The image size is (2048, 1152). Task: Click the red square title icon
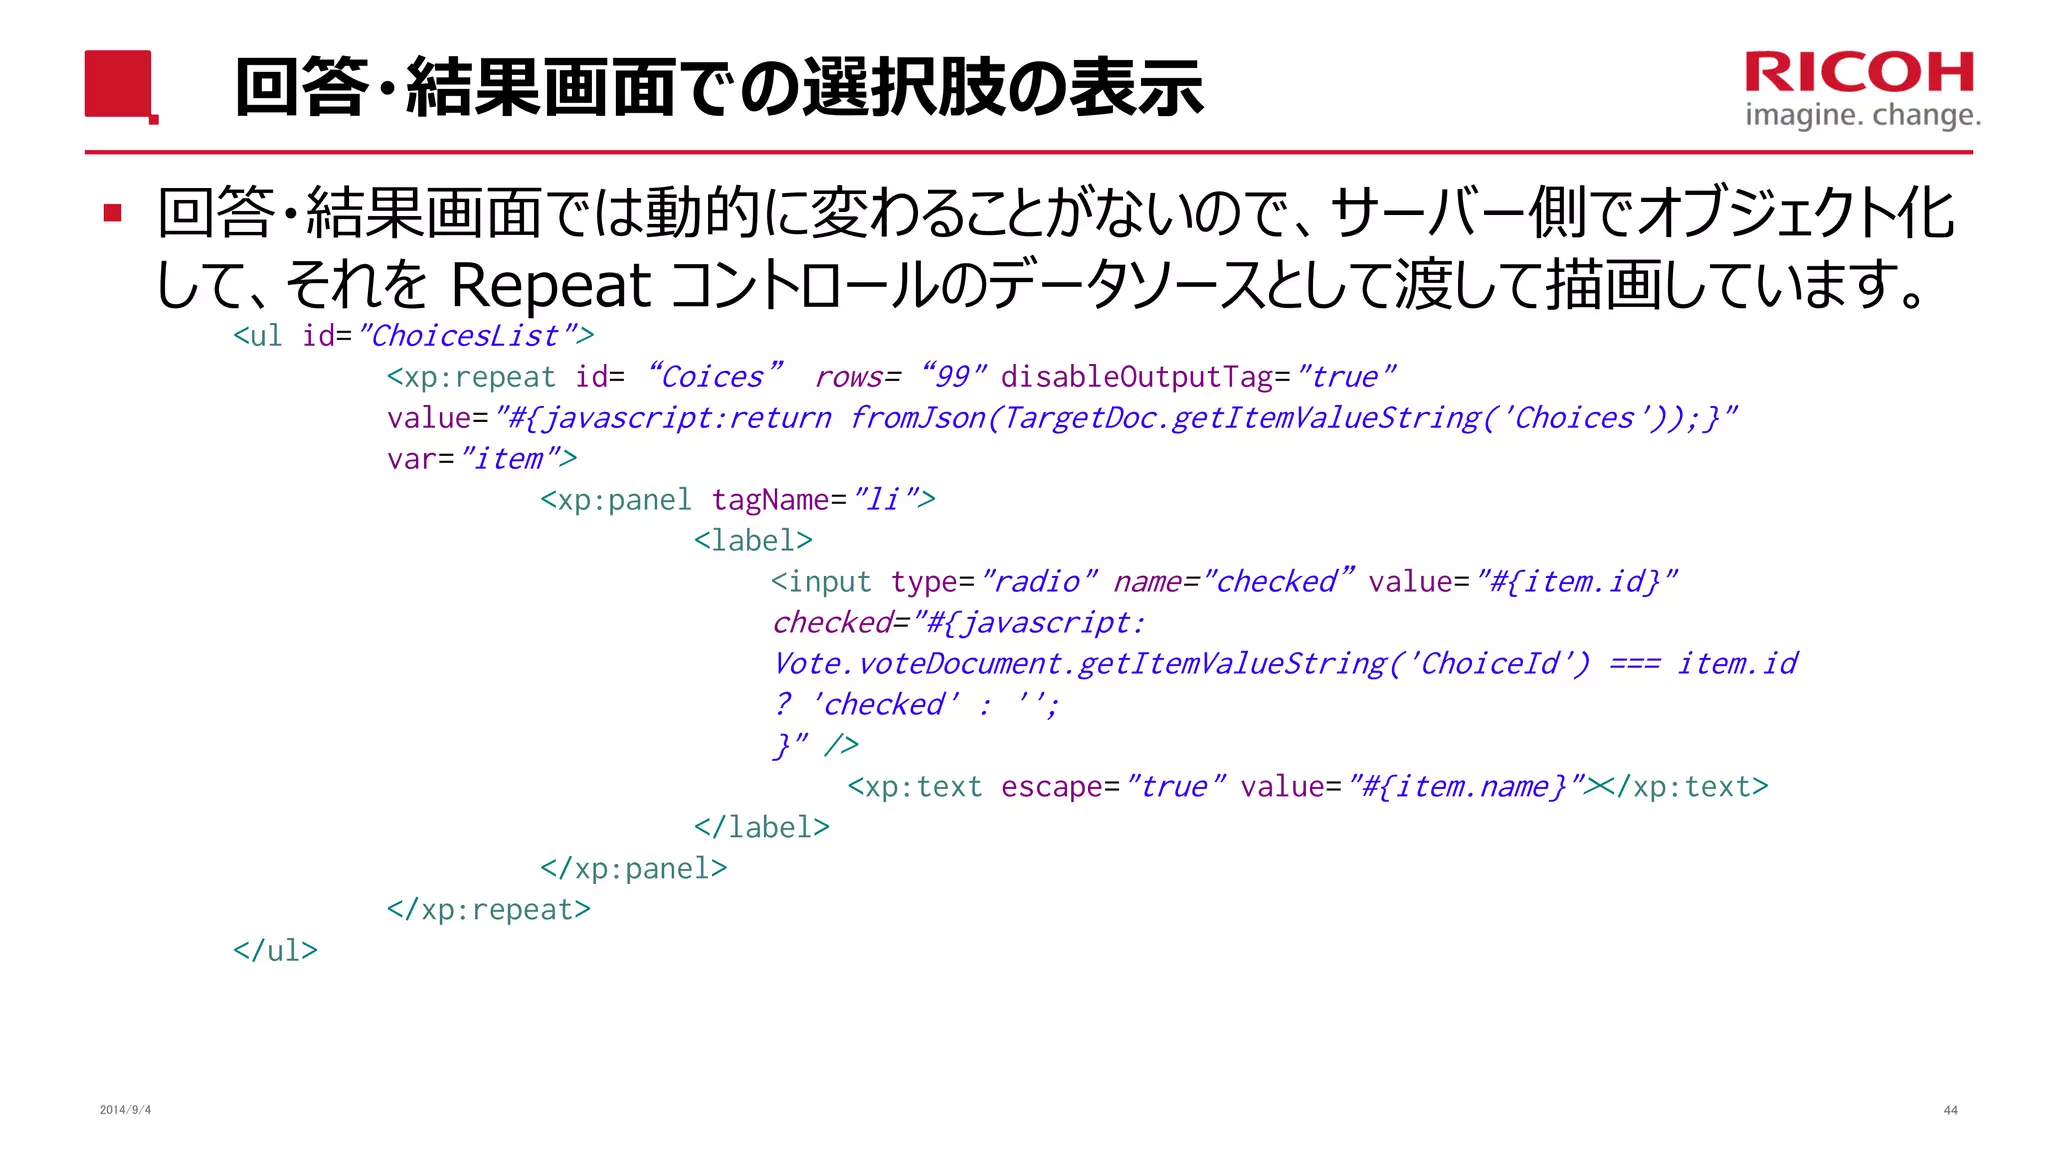121,86
